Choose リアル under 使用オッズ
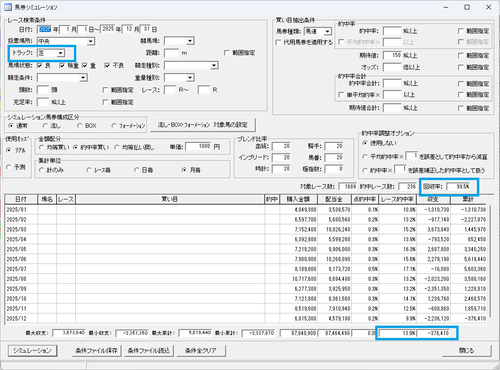The height and width of the screenshot is (370, 500). coord(9,150)
